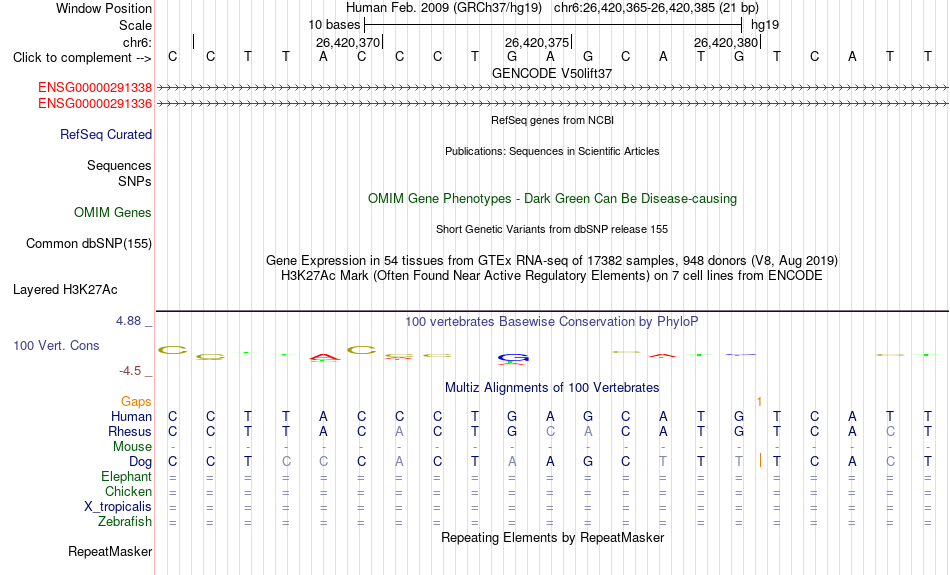Click the 26,420,370 ruler position
This screenshot has height=575, width=950.
[x=348, y=42]
